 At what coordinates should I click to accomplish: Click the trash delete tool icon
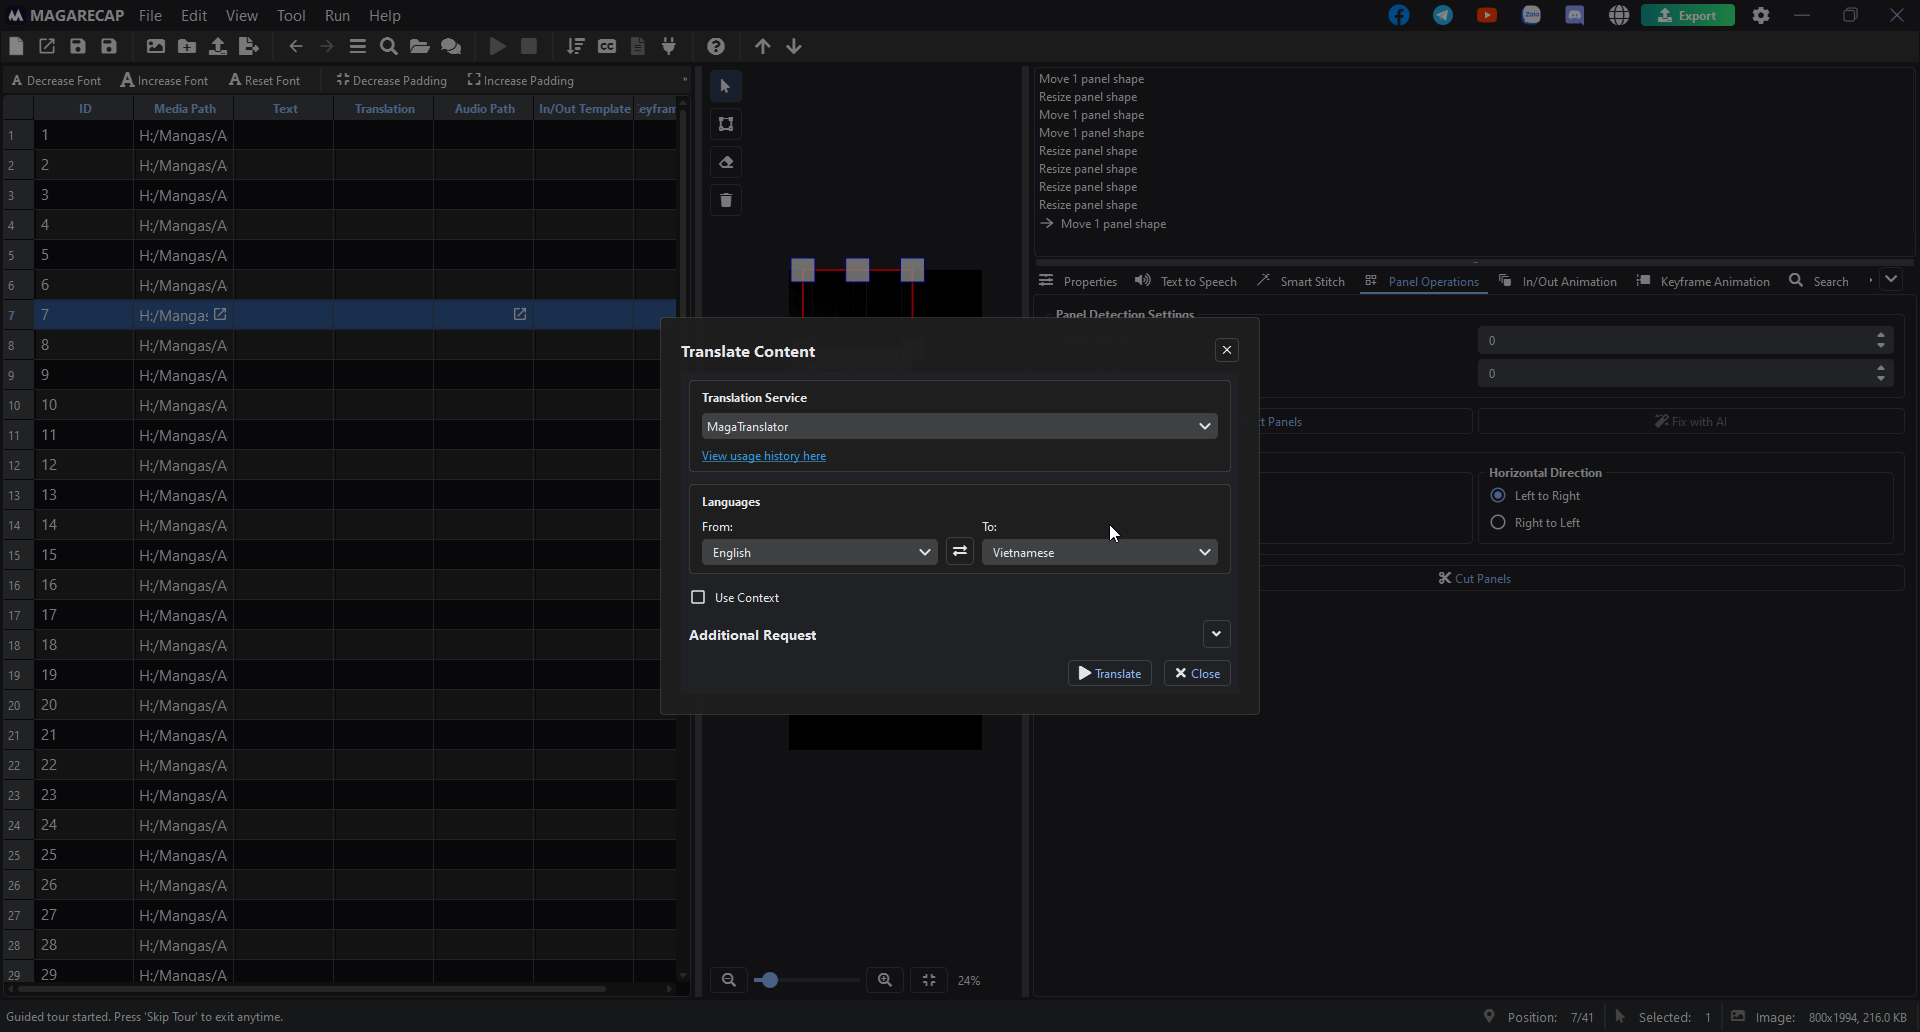726,200
